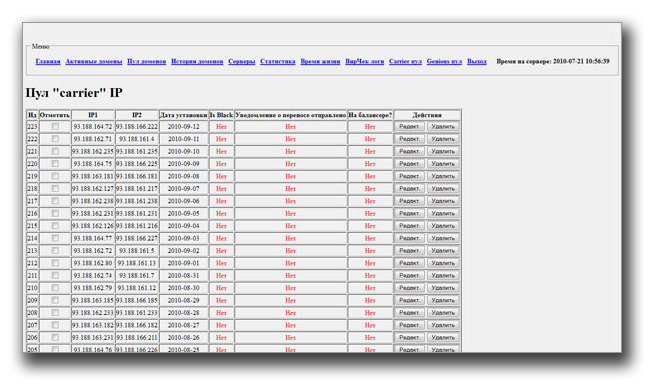Mark the checkbox in row 222
648x385 pixels.
pyautogui.click(x=55, y=139)
